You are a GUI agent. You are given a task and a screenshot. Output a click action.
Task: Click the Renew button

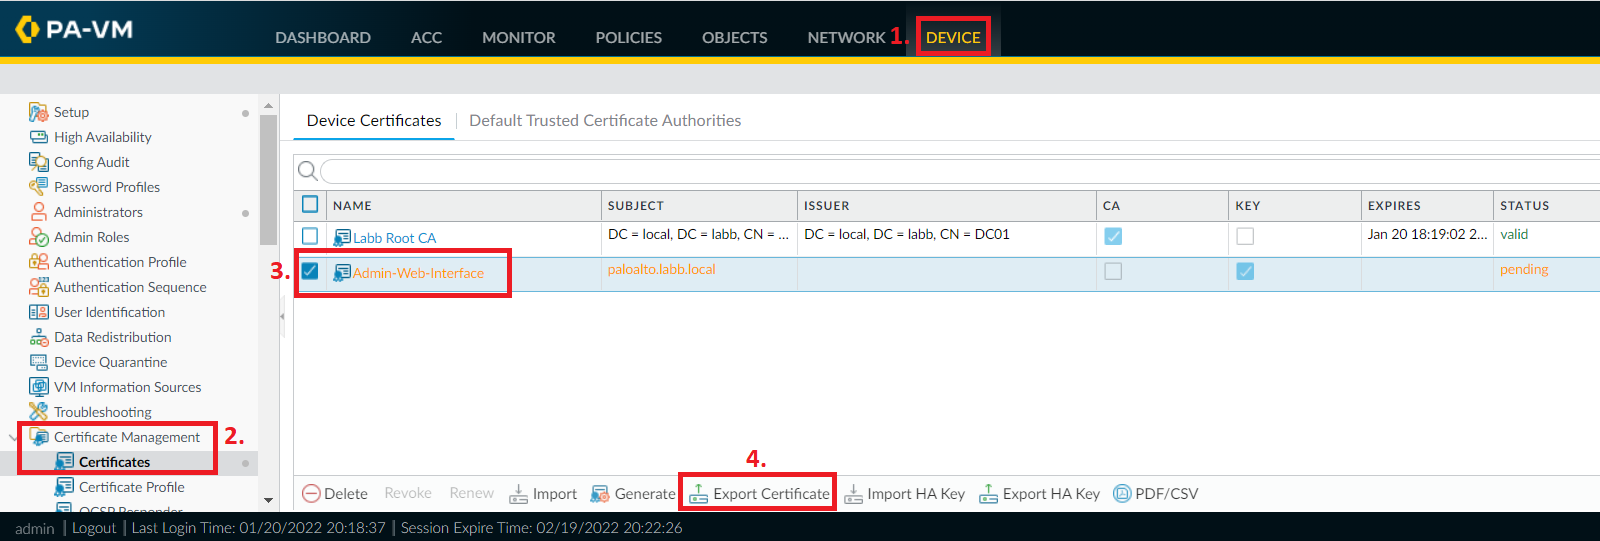[x=471, y=493]
